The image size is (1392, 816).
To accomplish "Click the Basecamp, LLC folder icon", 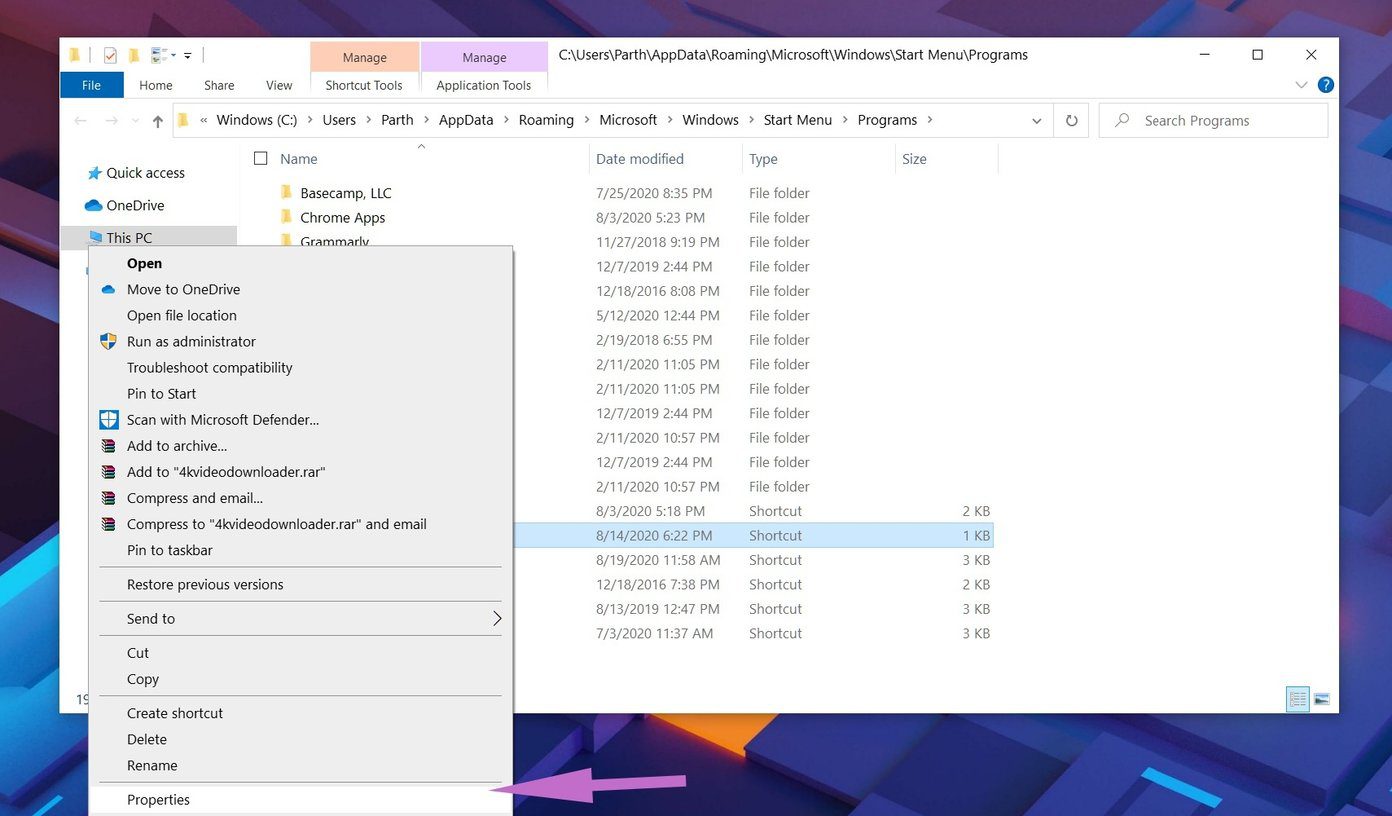I will 286,192.
